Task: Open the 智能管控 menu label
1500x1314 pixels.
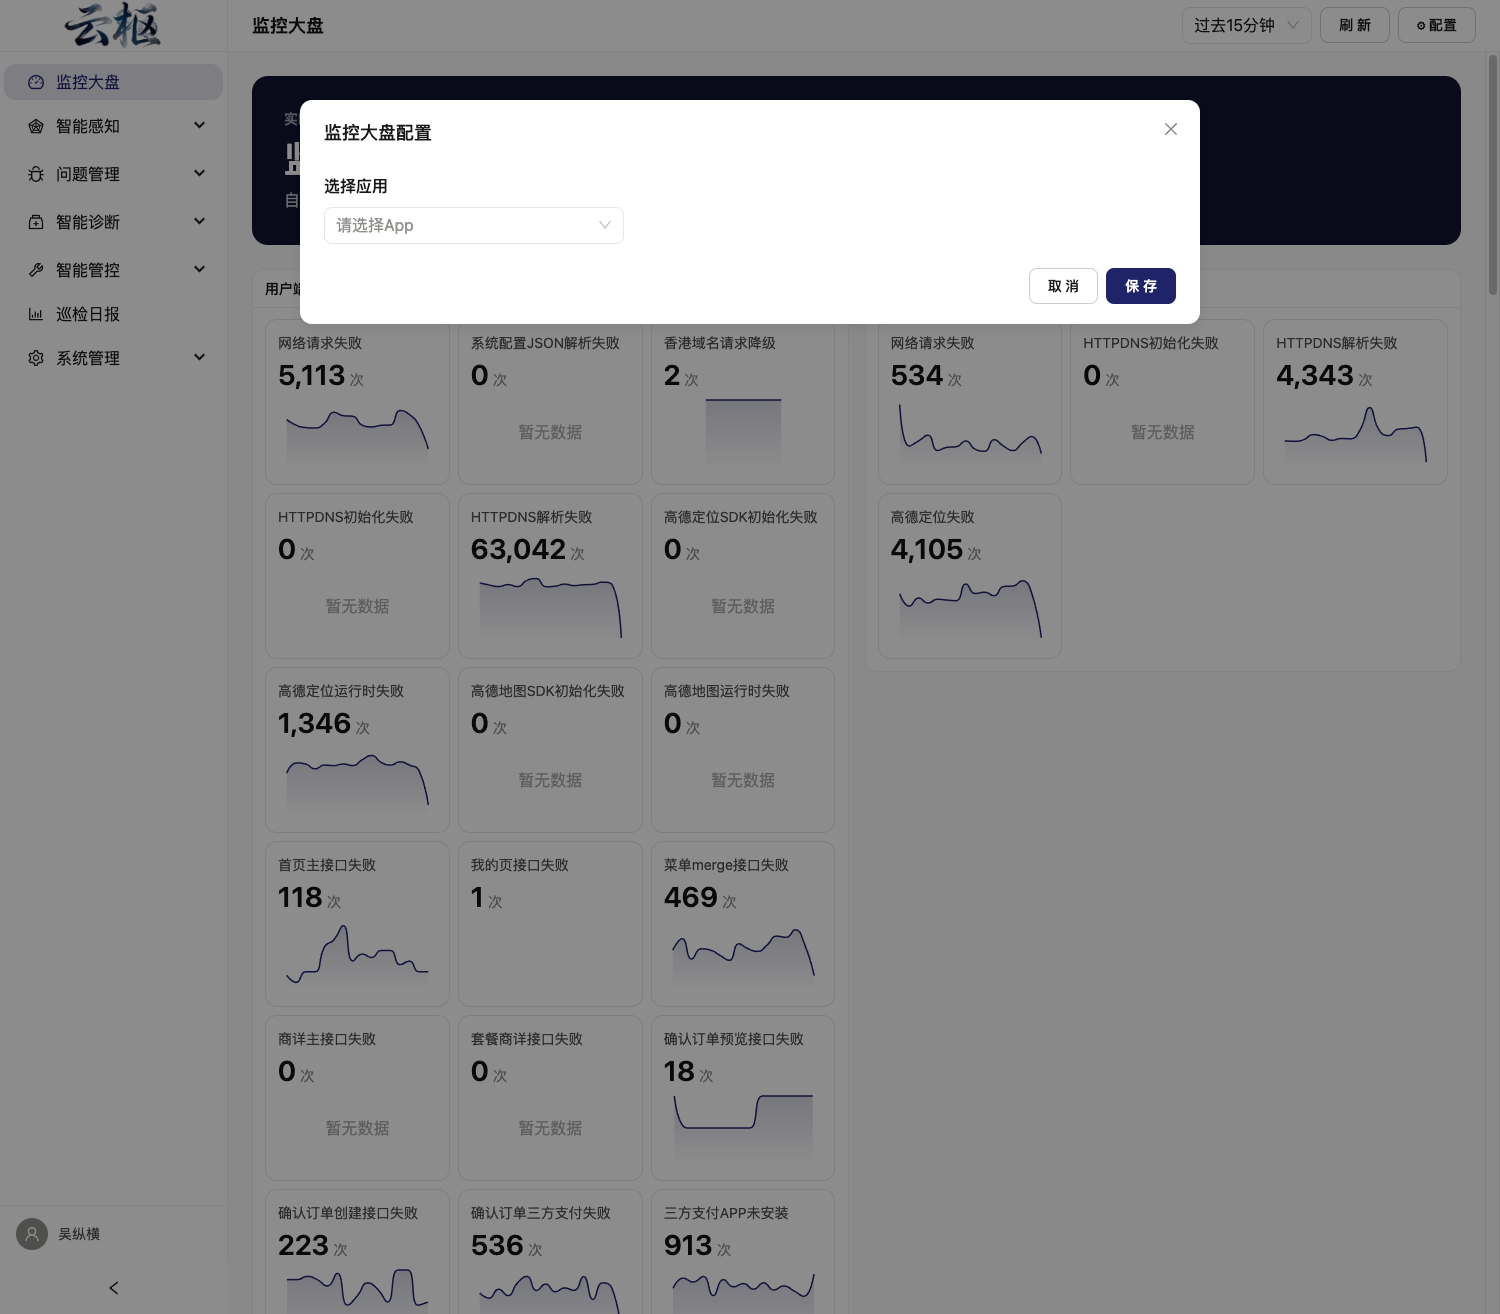Action: click(x=88, y=270)
